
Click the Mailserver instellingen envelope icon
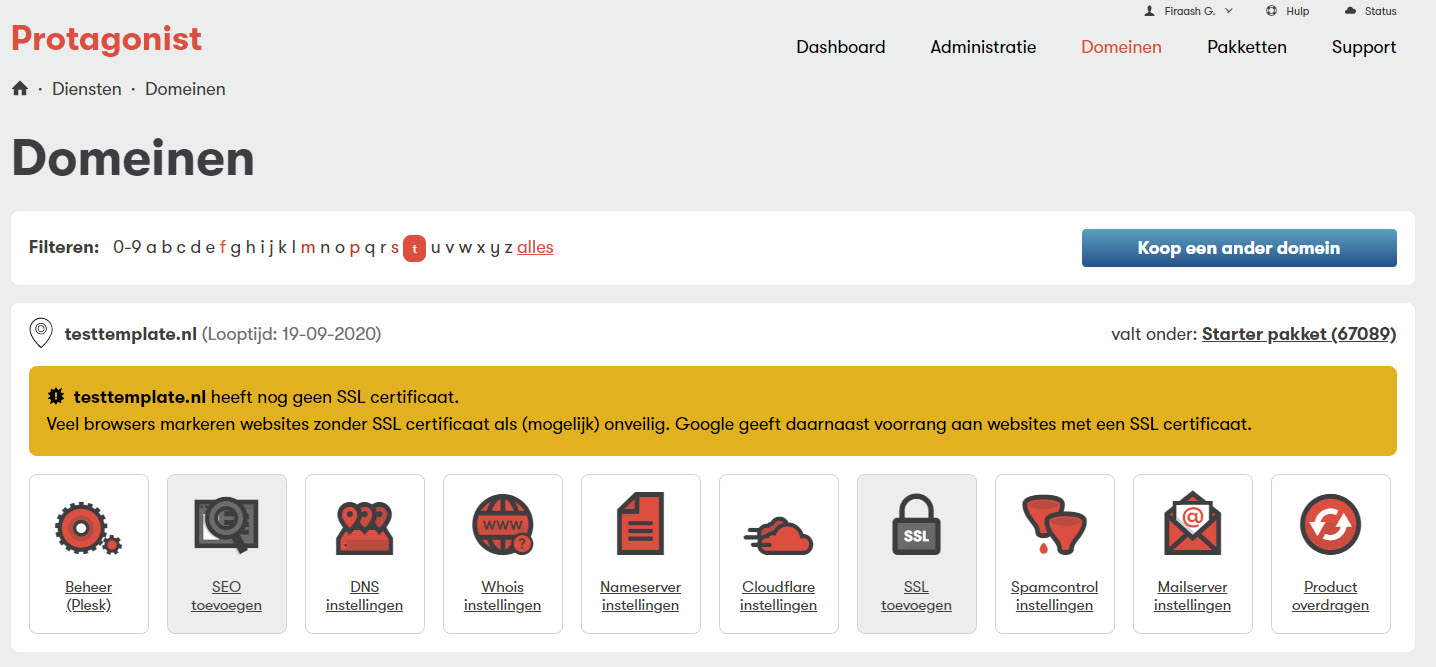click(1192, 525)
